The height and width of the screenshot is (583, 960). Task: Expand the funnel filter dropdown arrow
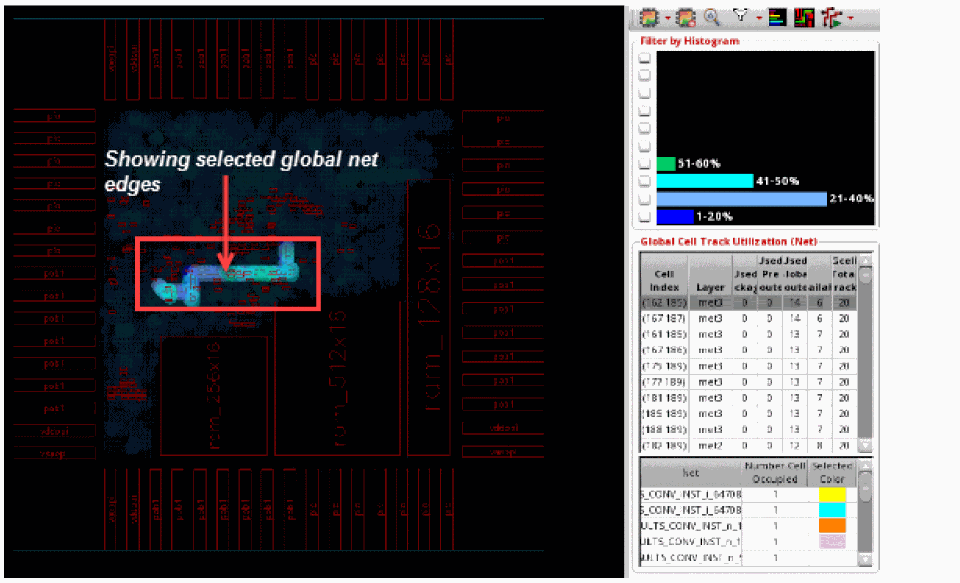point(757,18)
